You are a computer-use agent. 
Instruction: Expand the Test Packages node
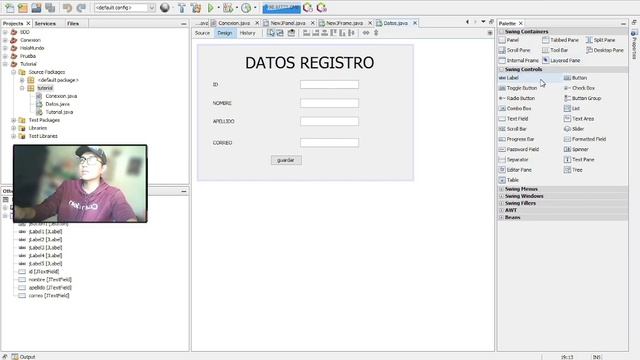13,120
